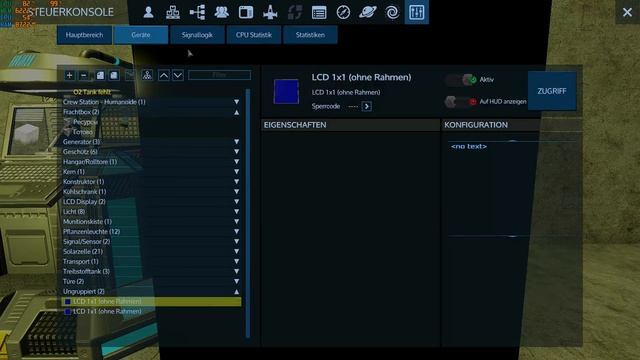Expand the Munitionskiste group arrow
Screen dimensions: 640x360
(x=236, y=222)
